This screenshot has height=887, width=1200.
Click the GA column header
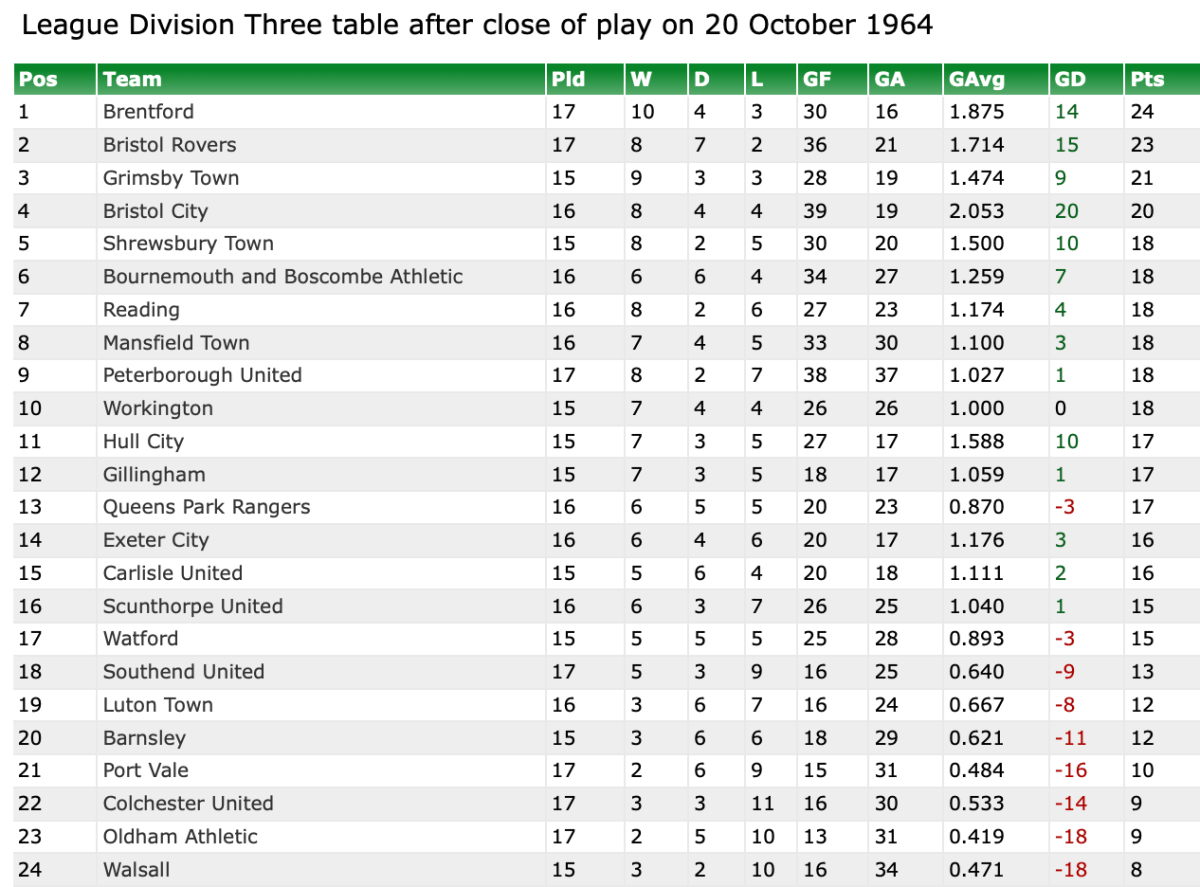889,79
